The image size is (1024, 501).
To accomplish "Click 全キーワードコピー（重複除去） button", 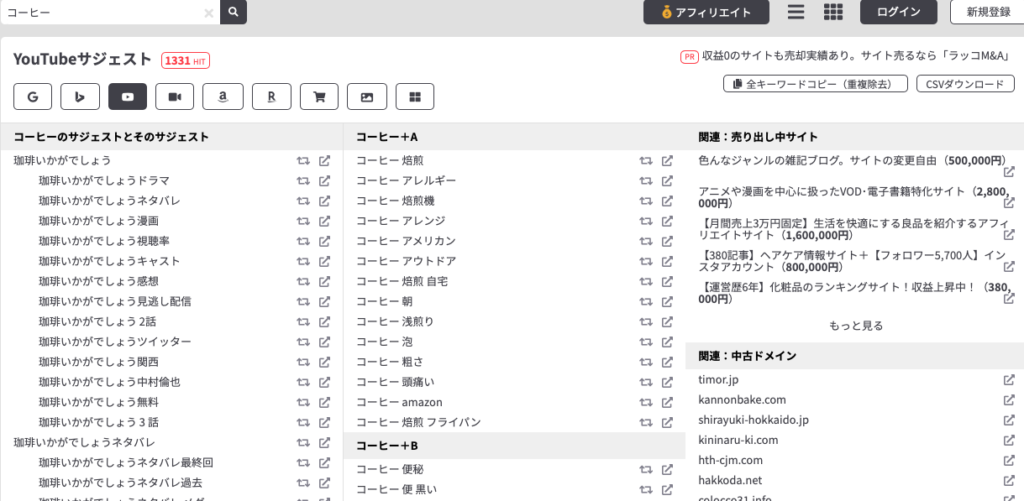I will tap(816, 84).
